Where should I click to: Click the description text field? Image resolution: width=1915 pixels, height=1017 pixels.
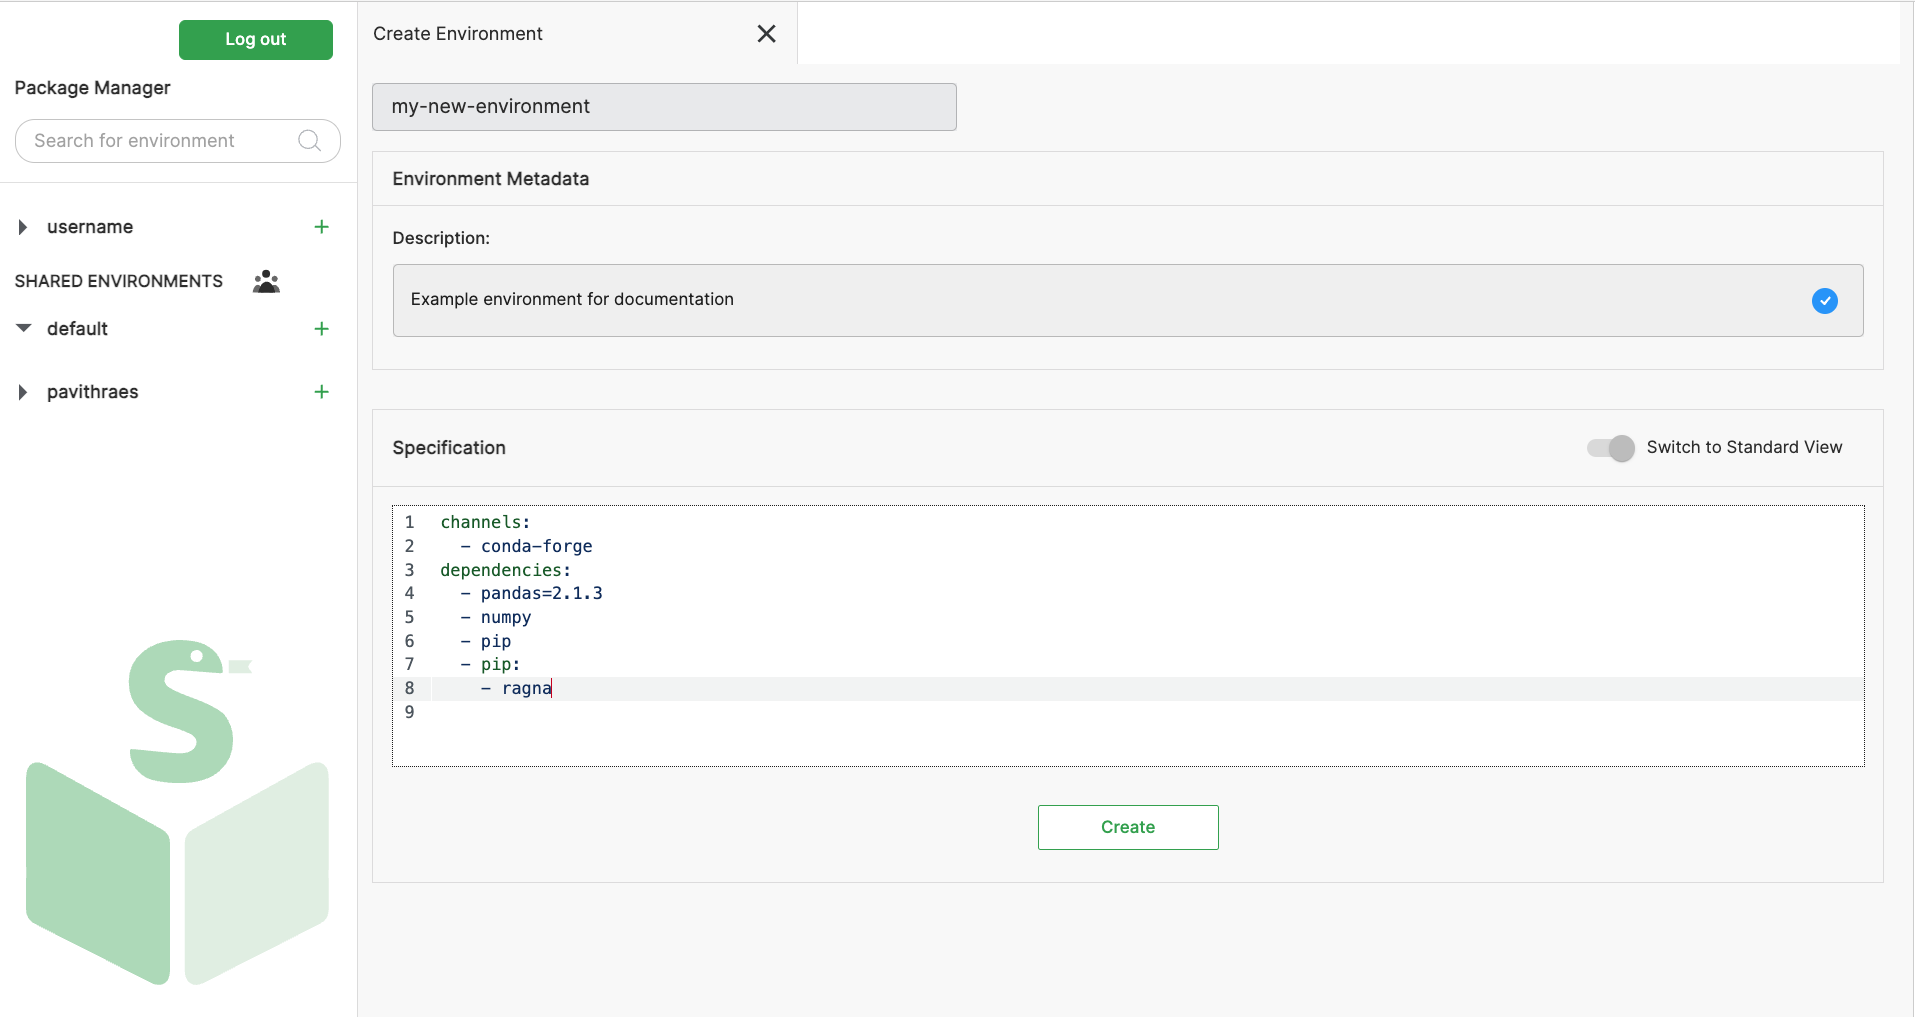[1100, 300]
